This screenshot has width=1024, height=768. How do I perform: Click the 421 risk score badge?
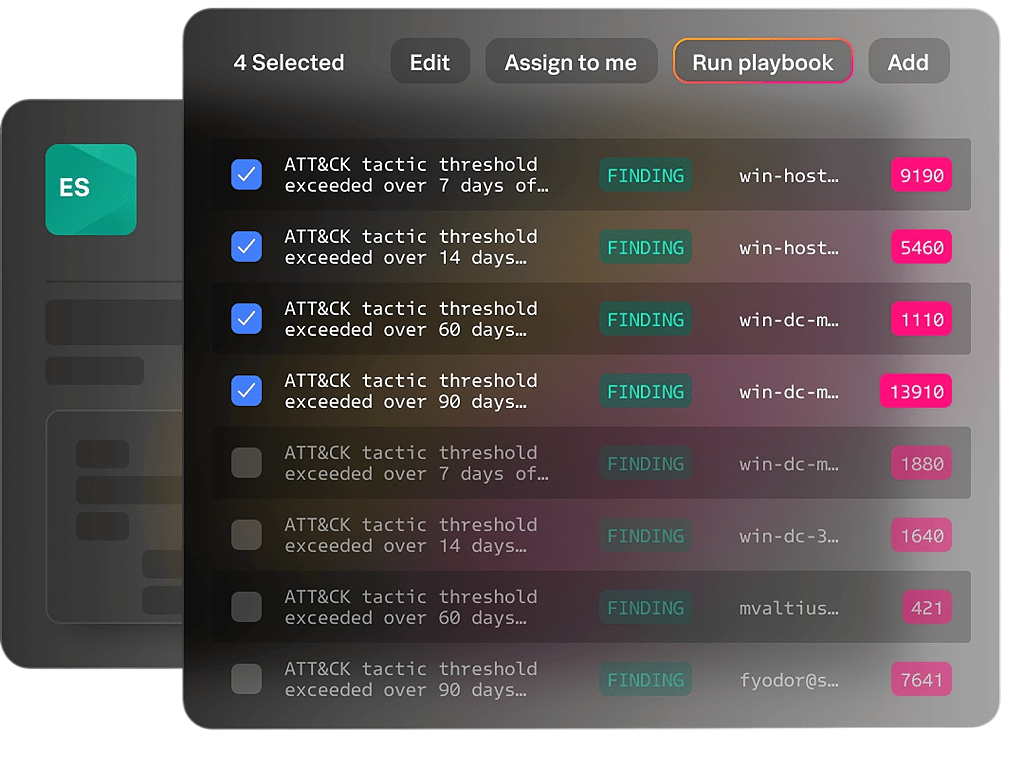(x=926, y=608)
